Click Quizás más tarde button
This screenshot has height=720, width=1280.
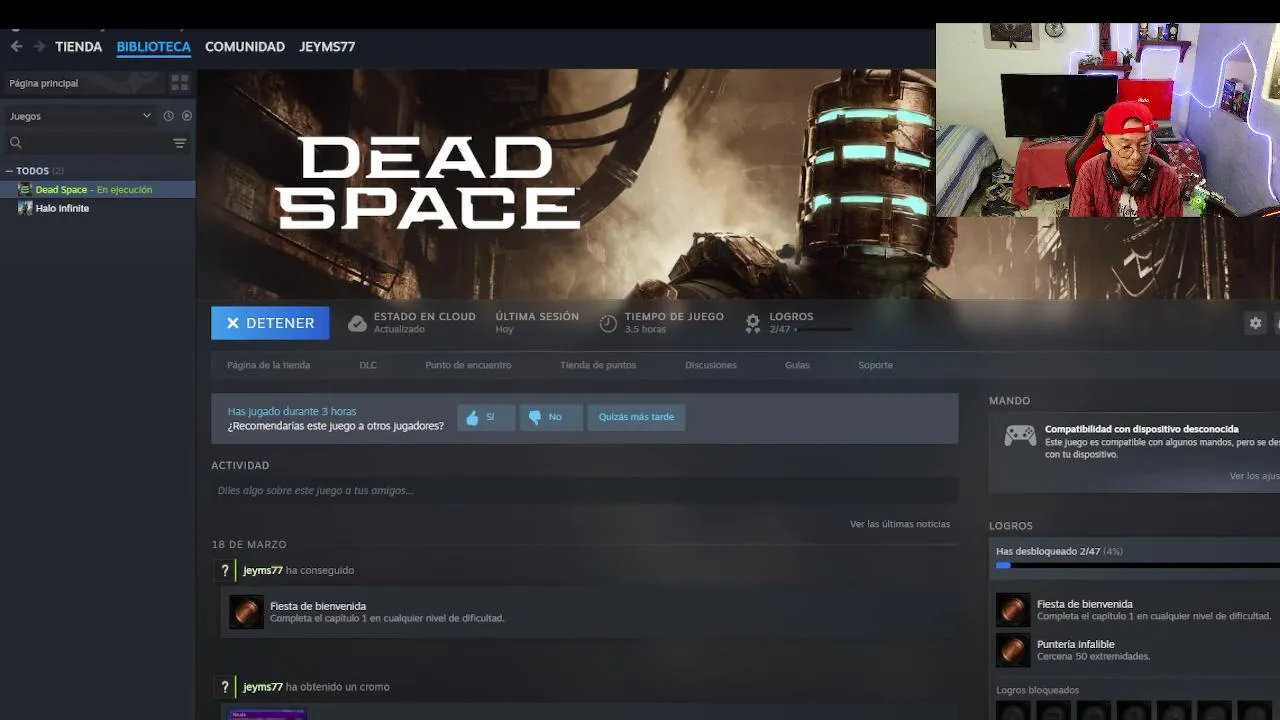636,417
